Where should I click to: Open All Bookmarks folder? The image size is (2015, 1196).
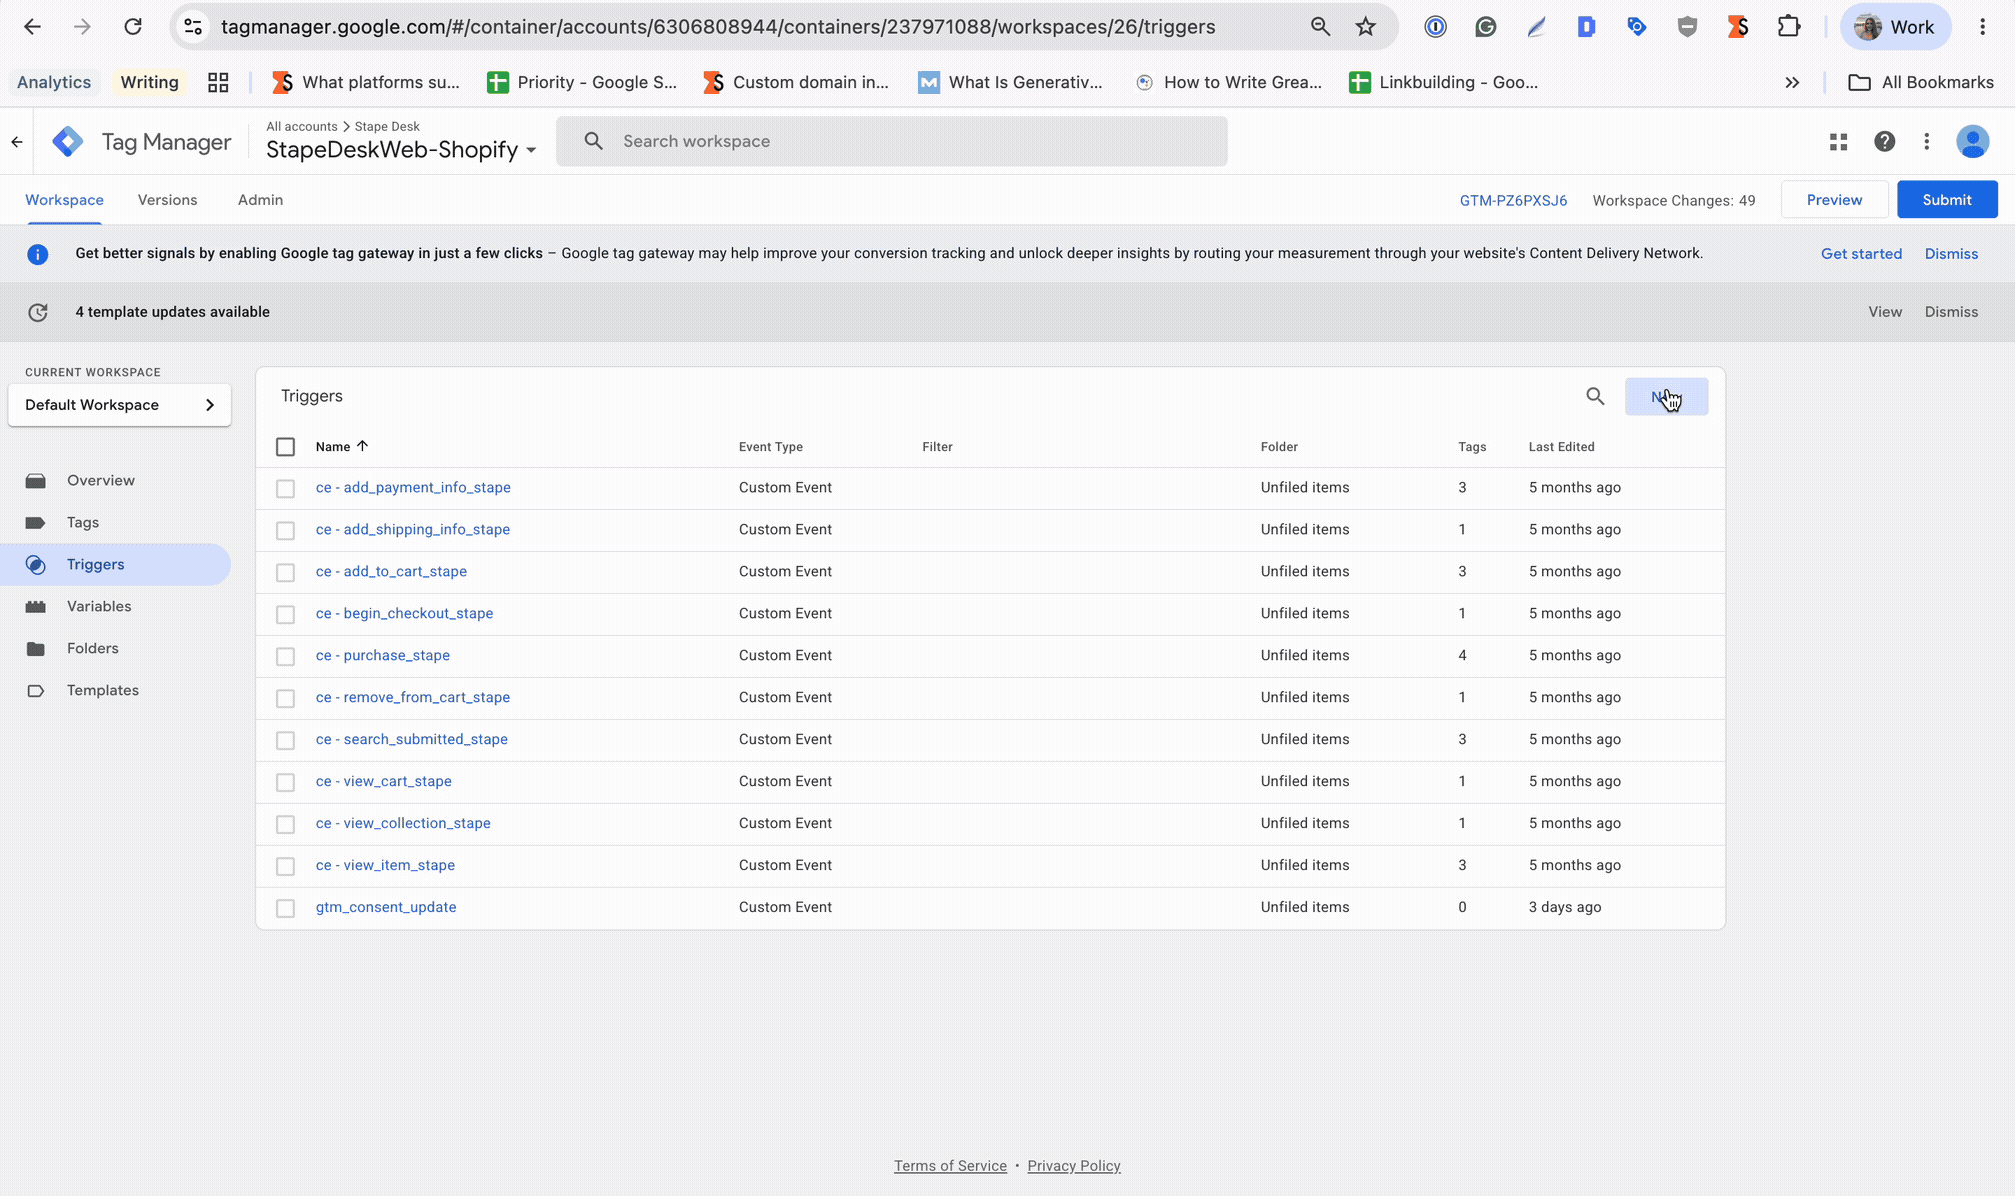point(1921,83)
